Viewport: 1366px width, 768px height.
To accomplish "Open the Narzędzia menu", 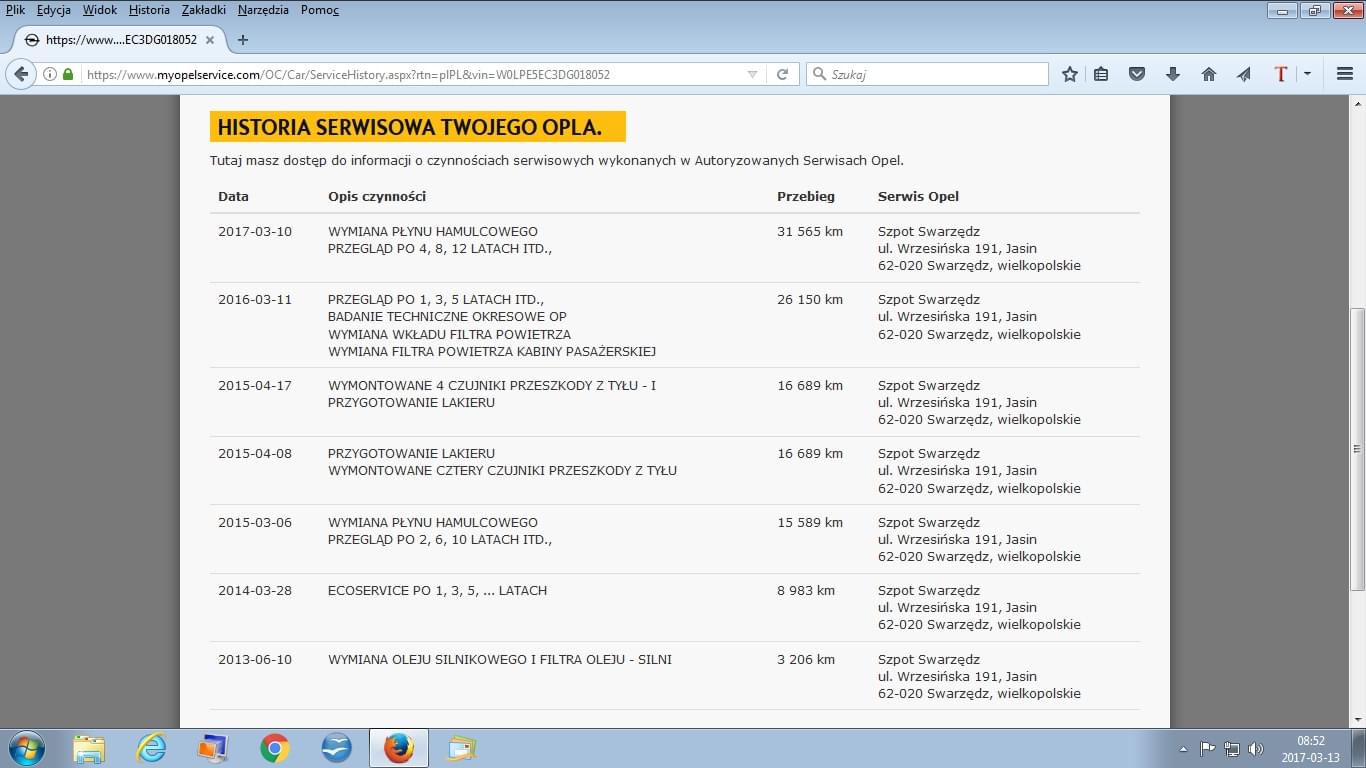I will coord(263,10).
